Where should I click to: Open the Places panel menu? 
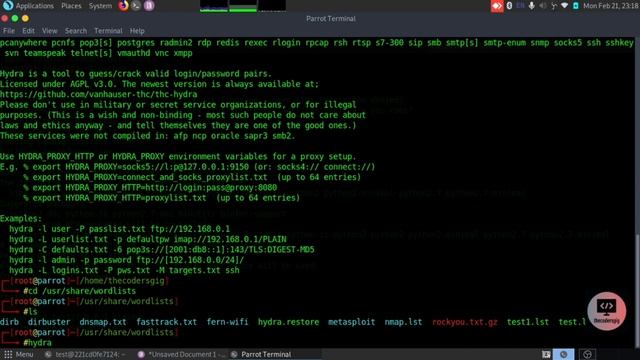71,6
